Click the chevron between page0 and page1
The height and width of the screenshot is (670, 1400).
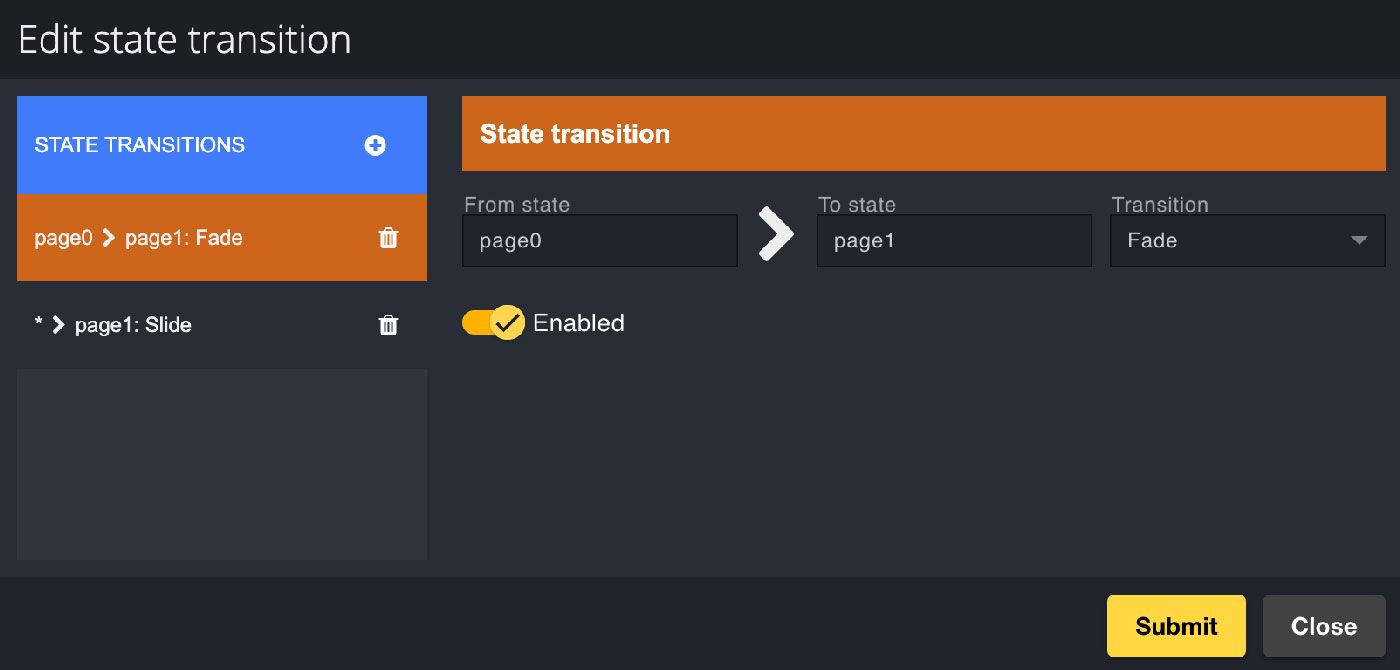coord(106,238)
